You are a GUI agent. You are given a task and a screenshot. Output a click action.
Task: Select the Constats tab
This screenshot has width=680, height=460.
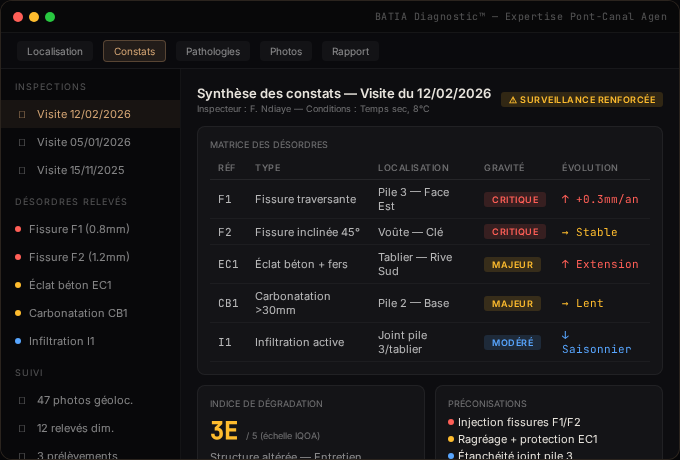(134, 51)
